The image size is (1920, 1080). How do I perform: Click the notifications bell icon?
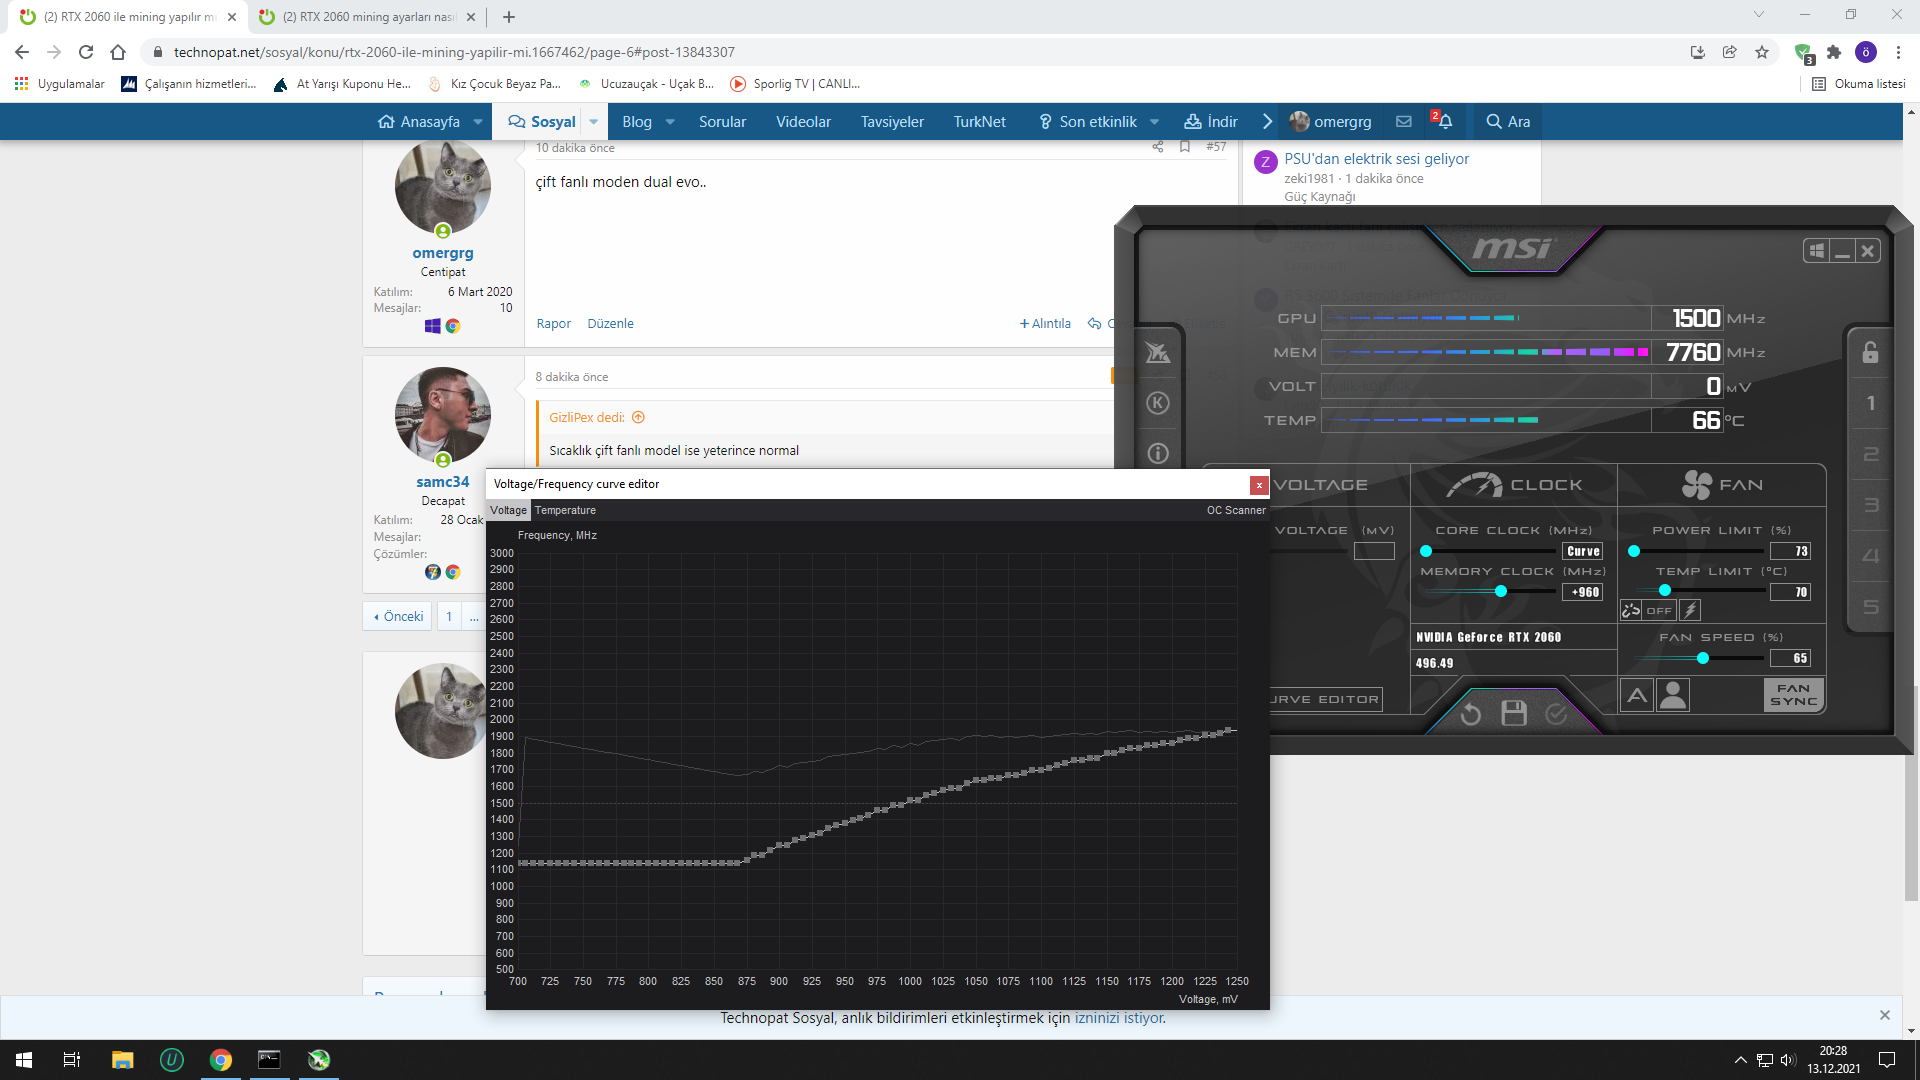coord(1444,121)
